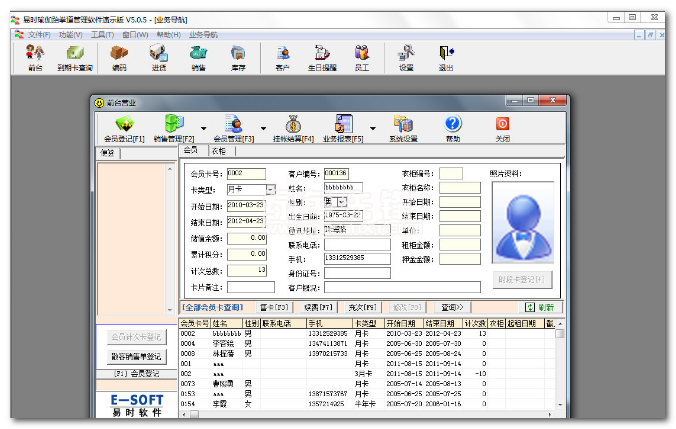Open the 卡类型 combo box
The height and width of the screenshot is (429, 676).
click(x=271, y=189)
